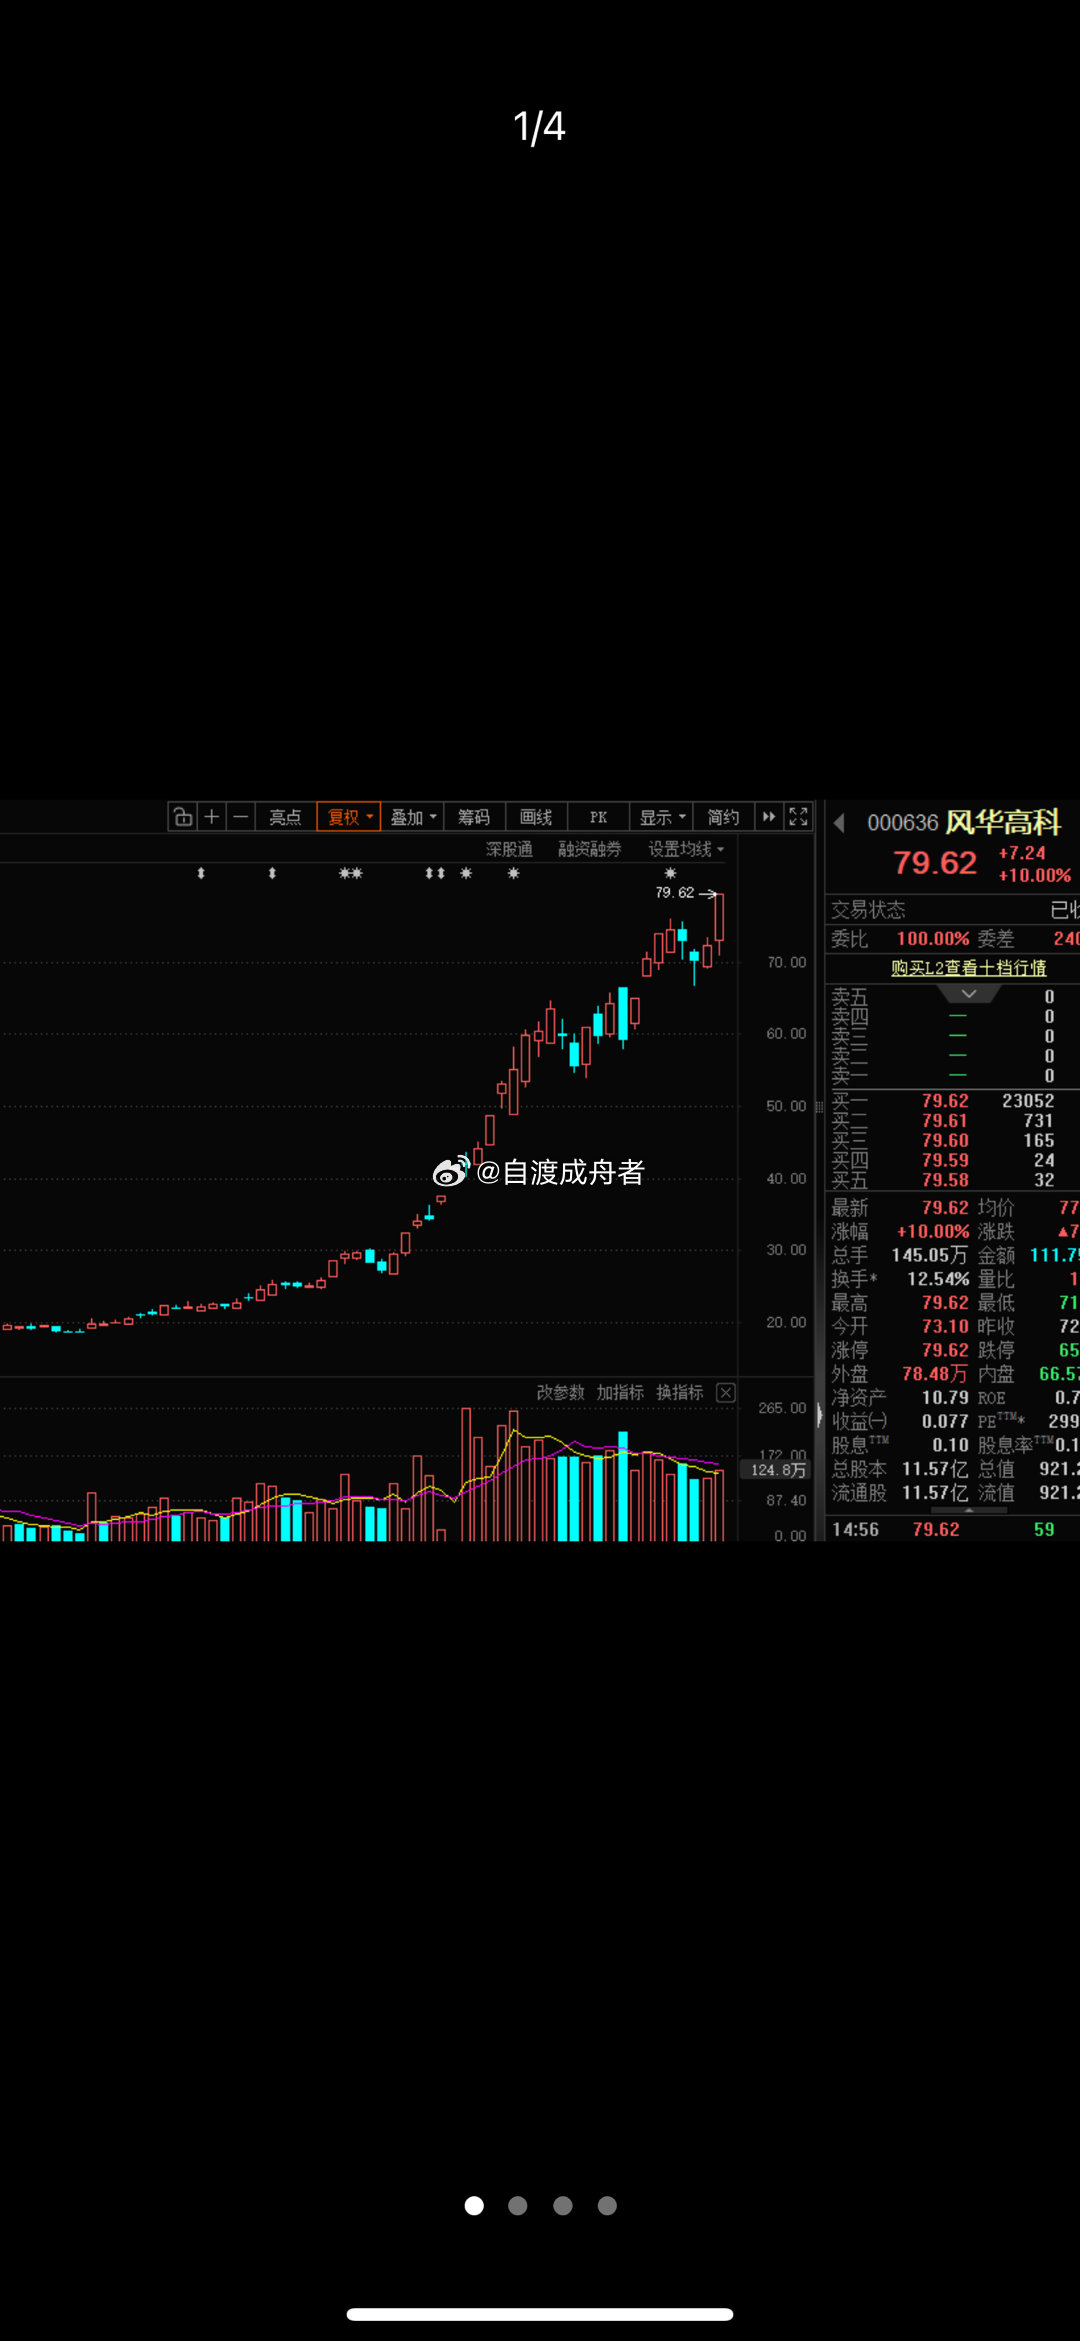
Task: Collapse the side panel via splitter arrow
Action: click(820, 1415)
